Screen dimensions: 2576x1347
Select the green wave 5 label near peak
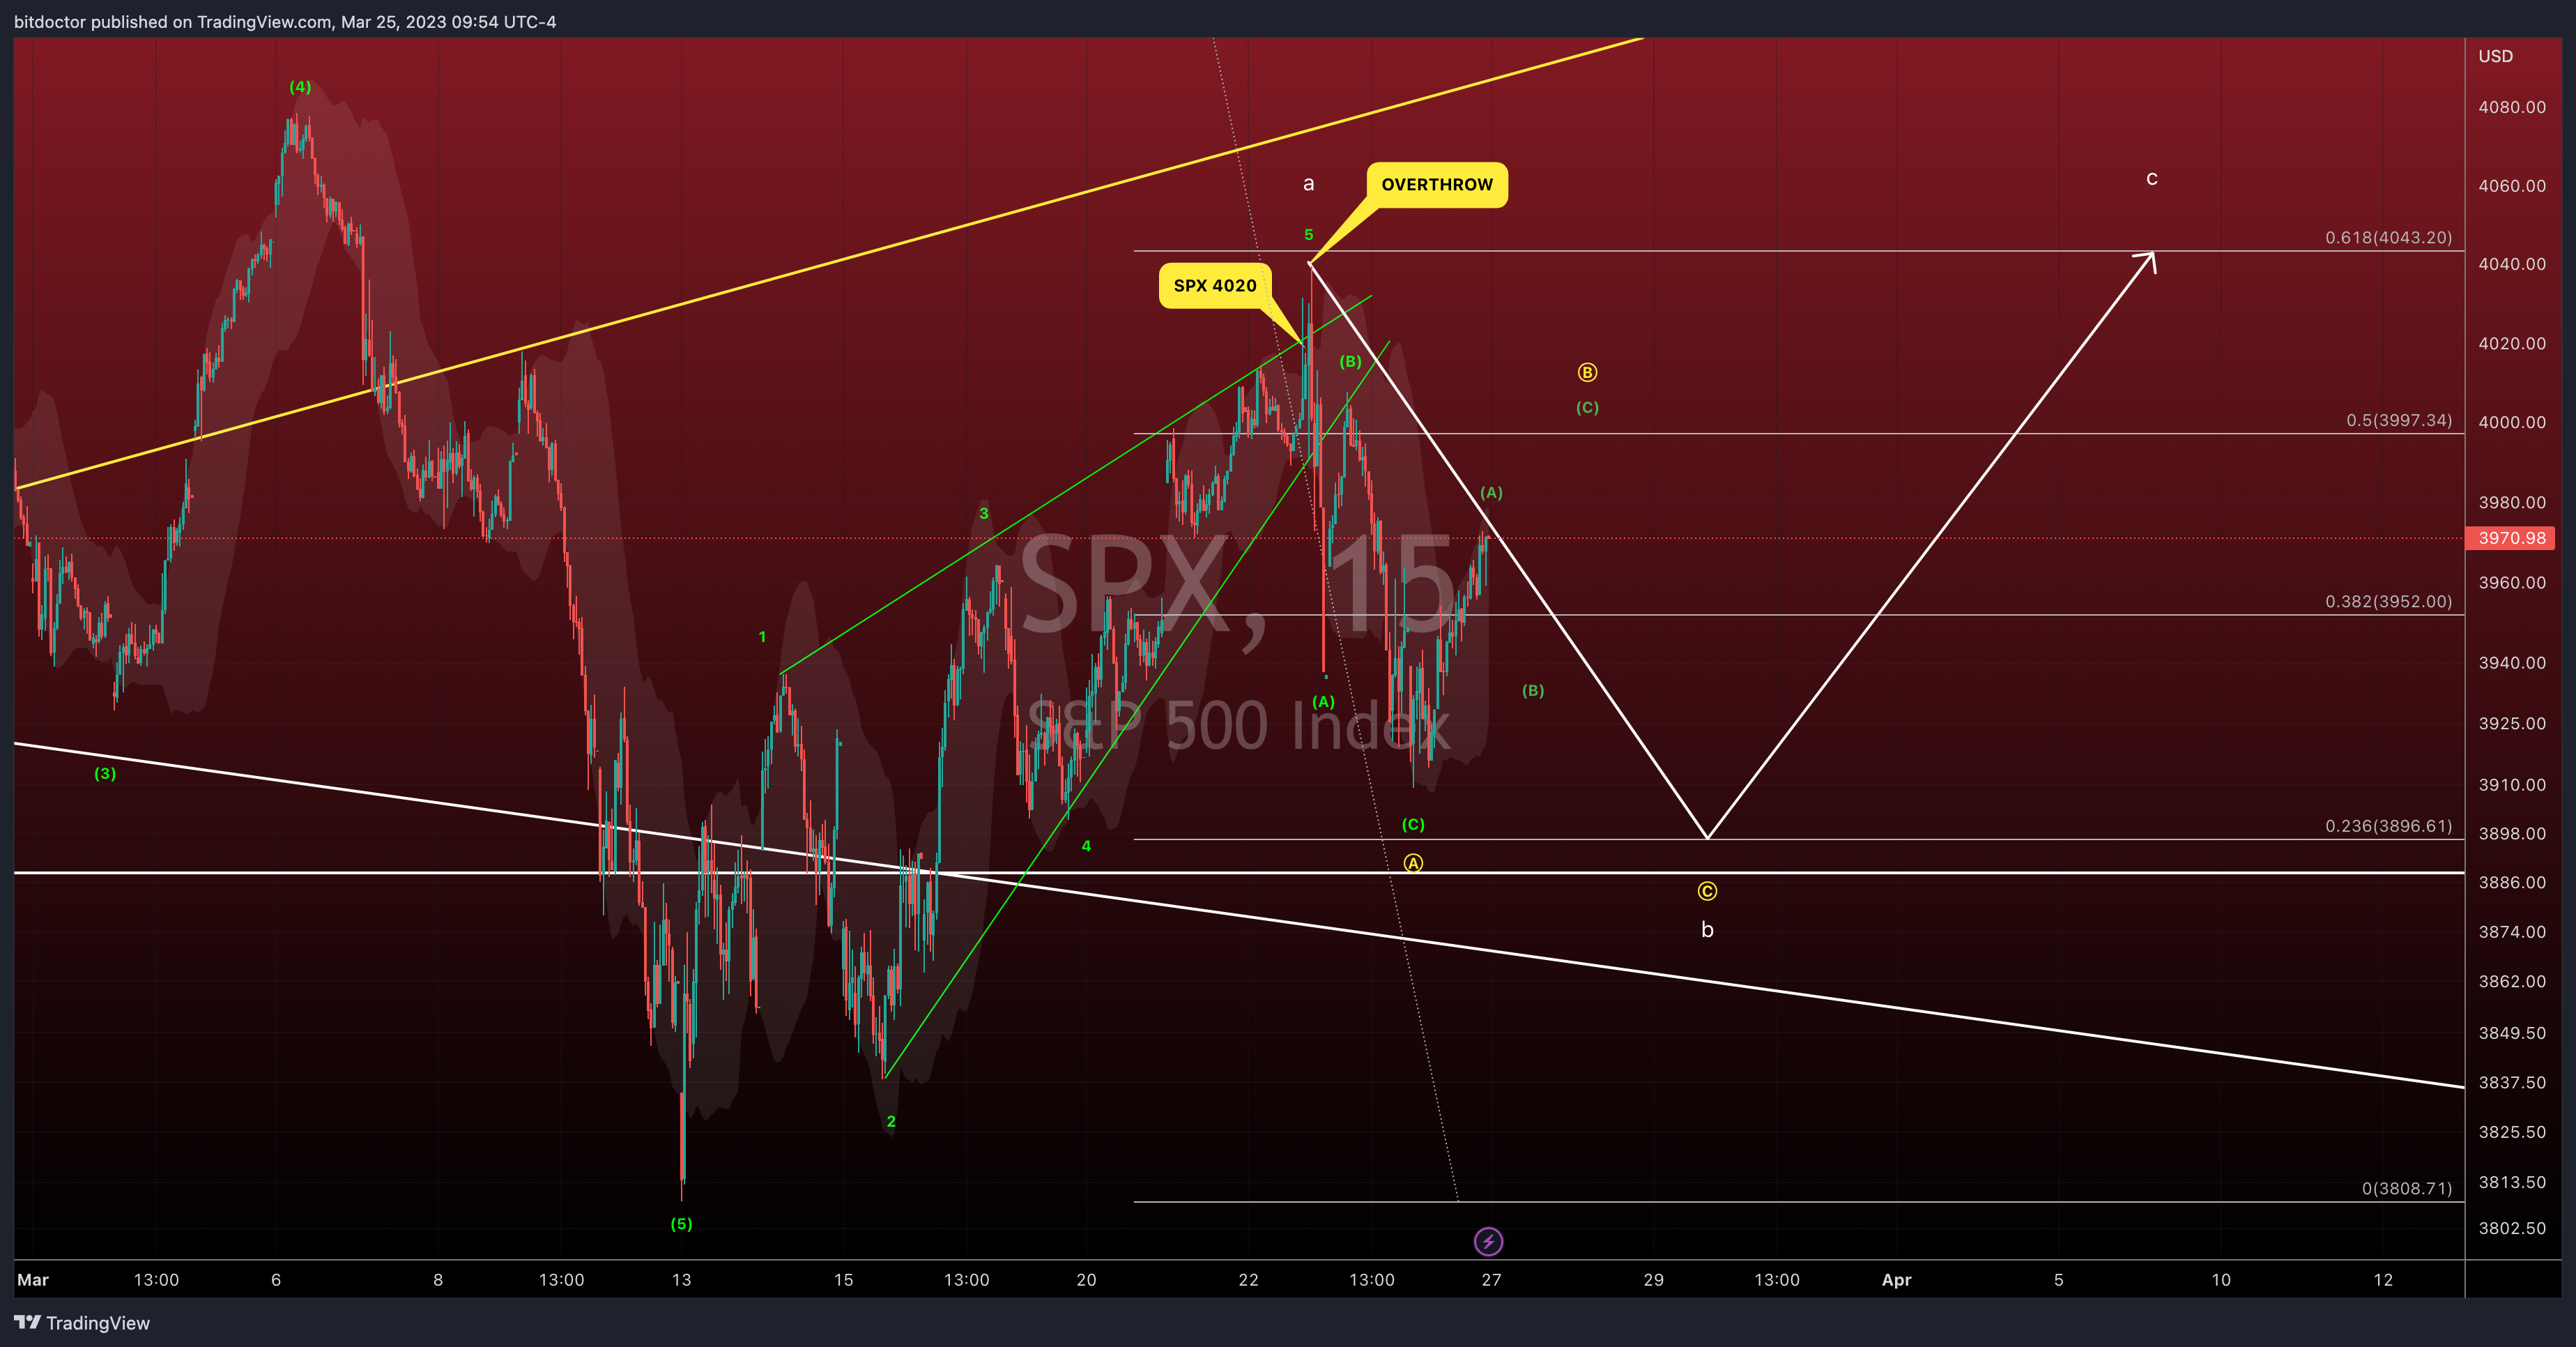[x=1308, y=235]
